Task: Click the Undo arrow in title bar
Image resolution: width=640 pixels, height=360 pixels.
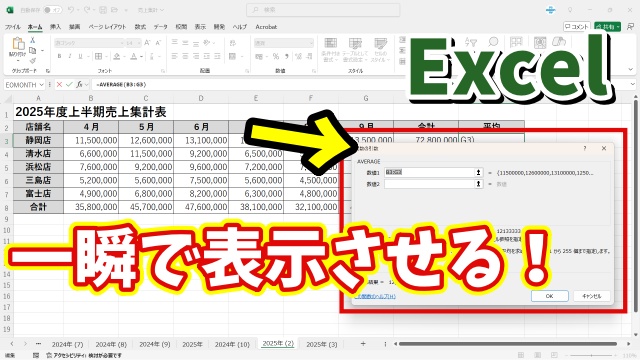Action: (71, 10)
